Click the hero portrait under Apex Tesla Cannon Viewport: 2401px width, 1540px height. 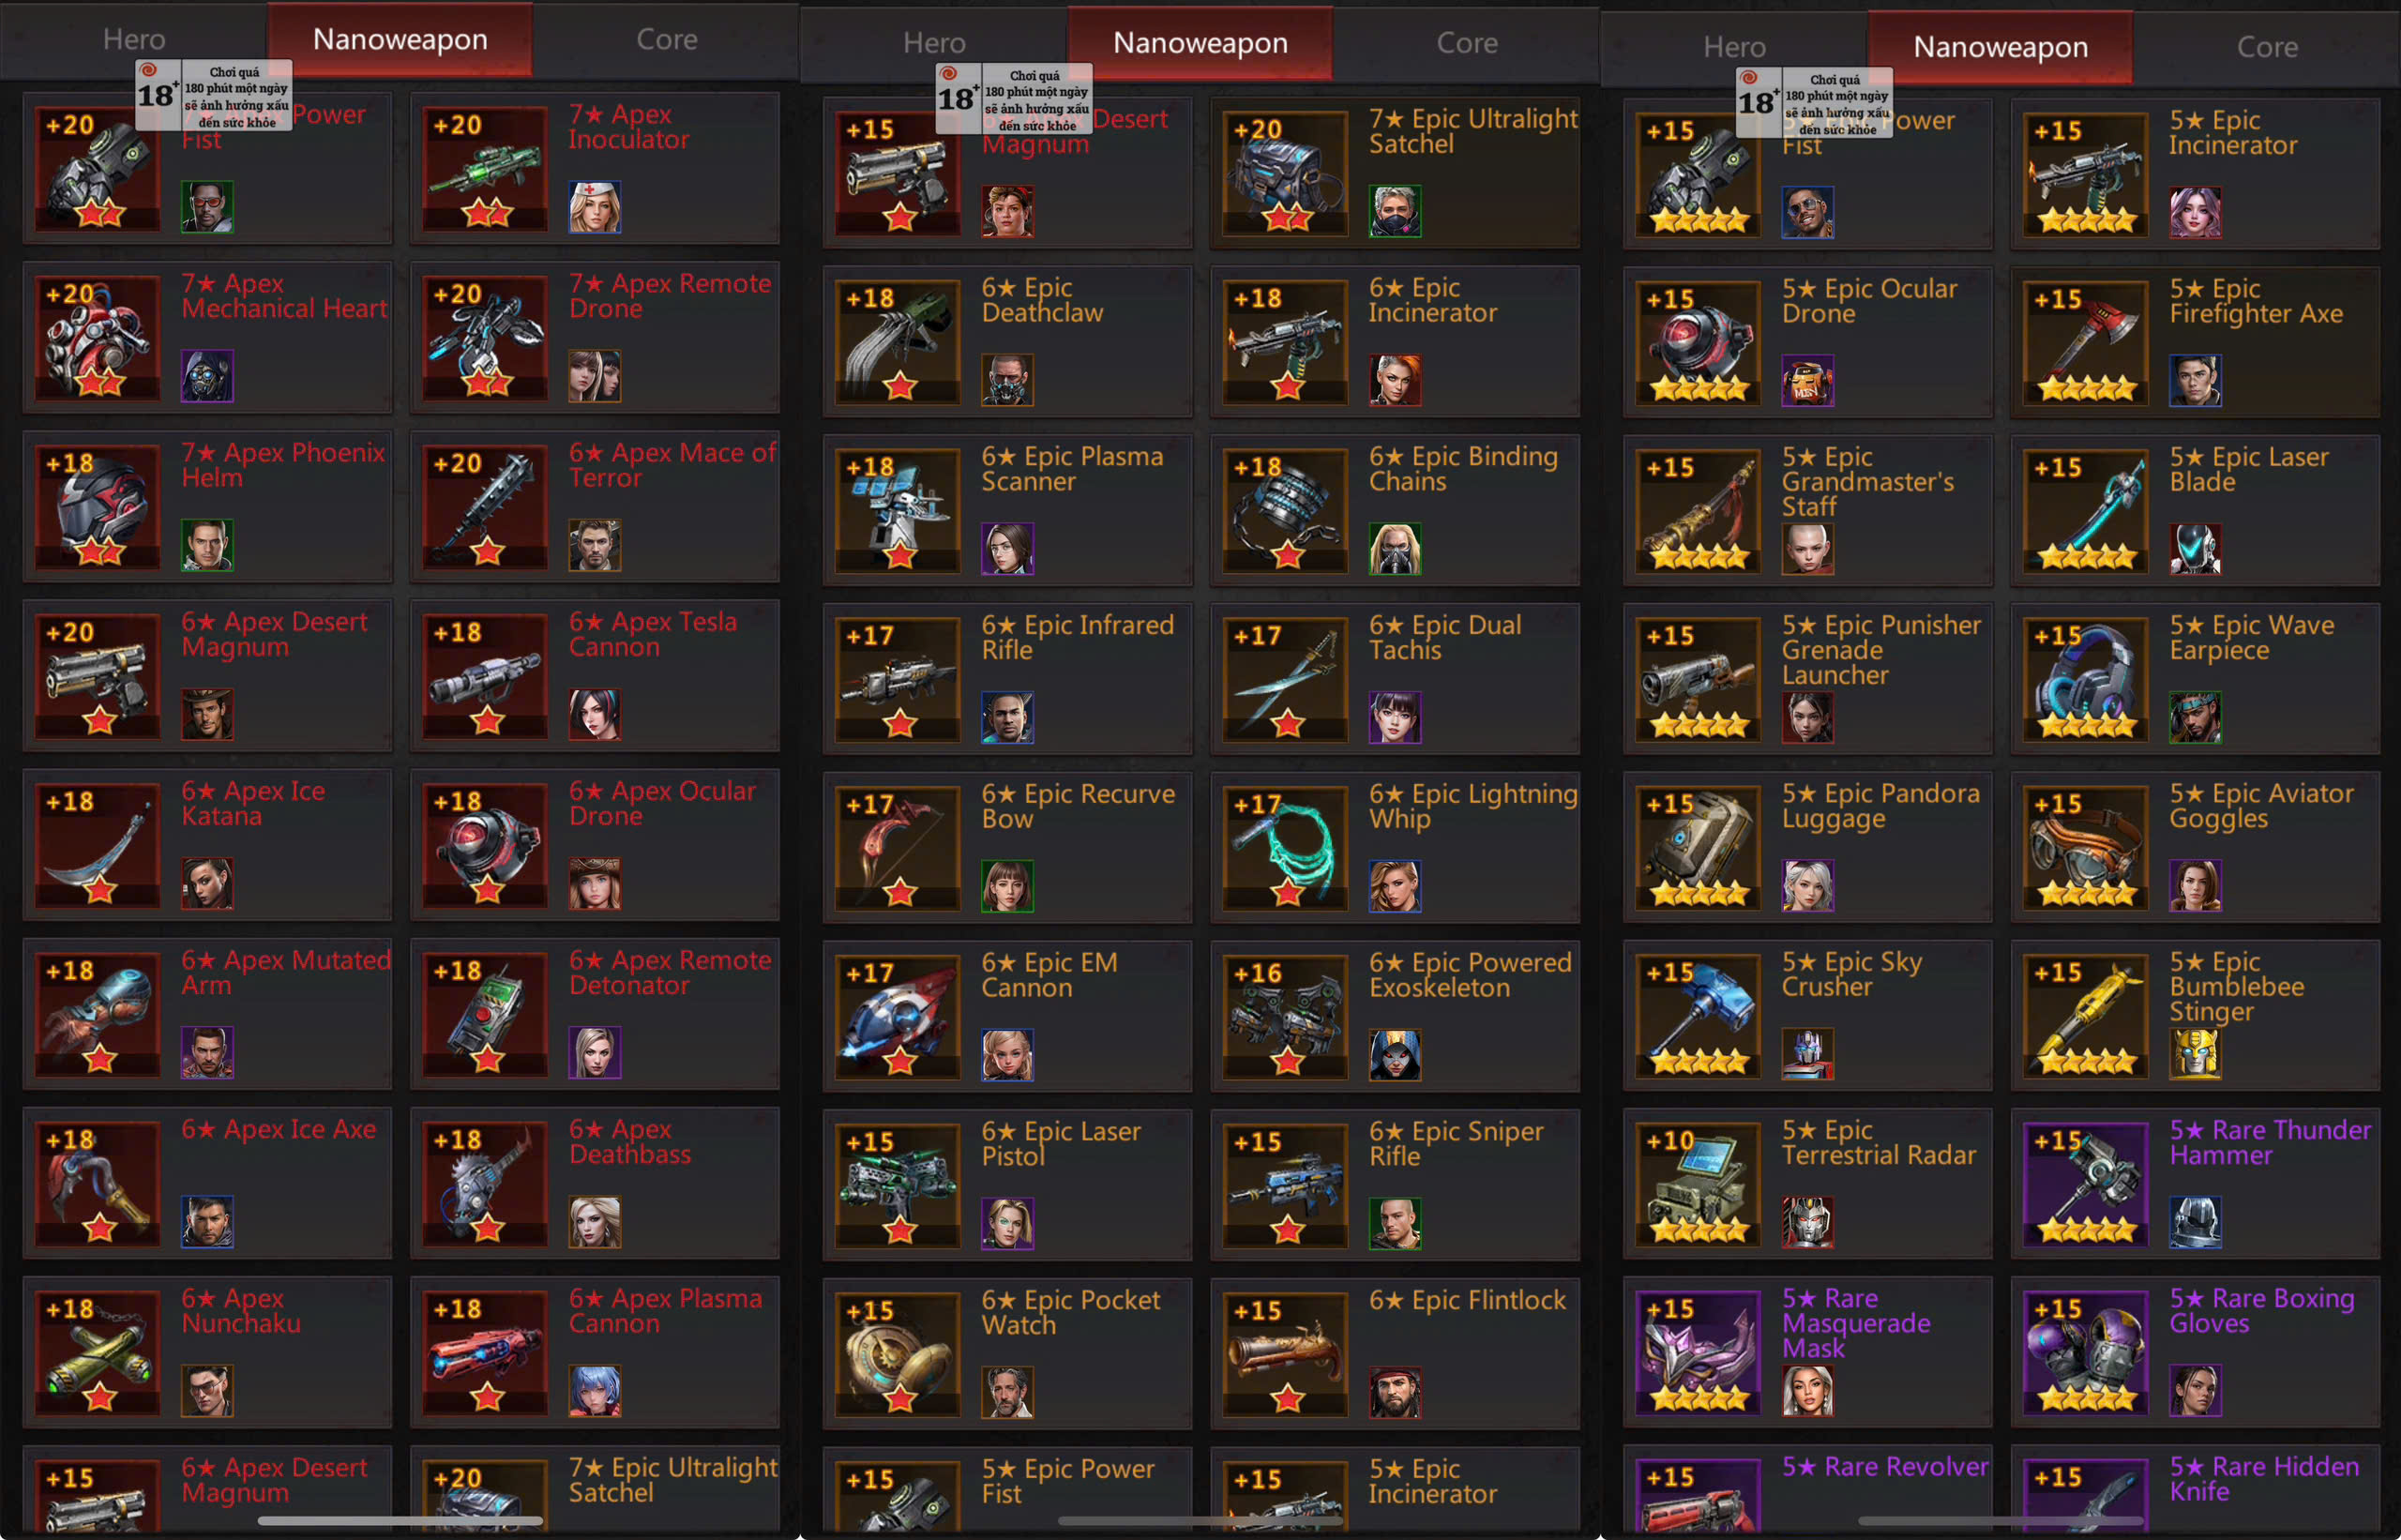[x=595, y=714]
